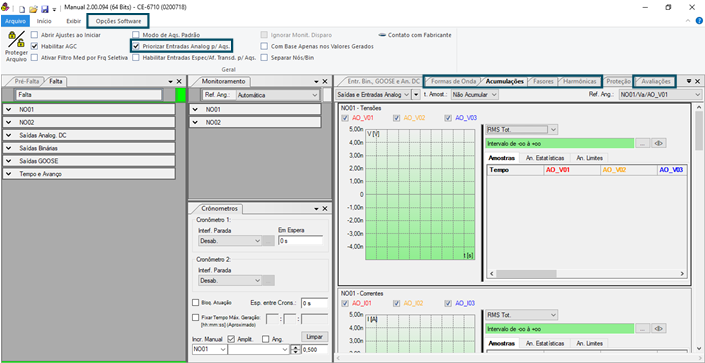705x363 pixels.
Task: Toggle Bloq. Atuação checkbox
Action: 196,303
